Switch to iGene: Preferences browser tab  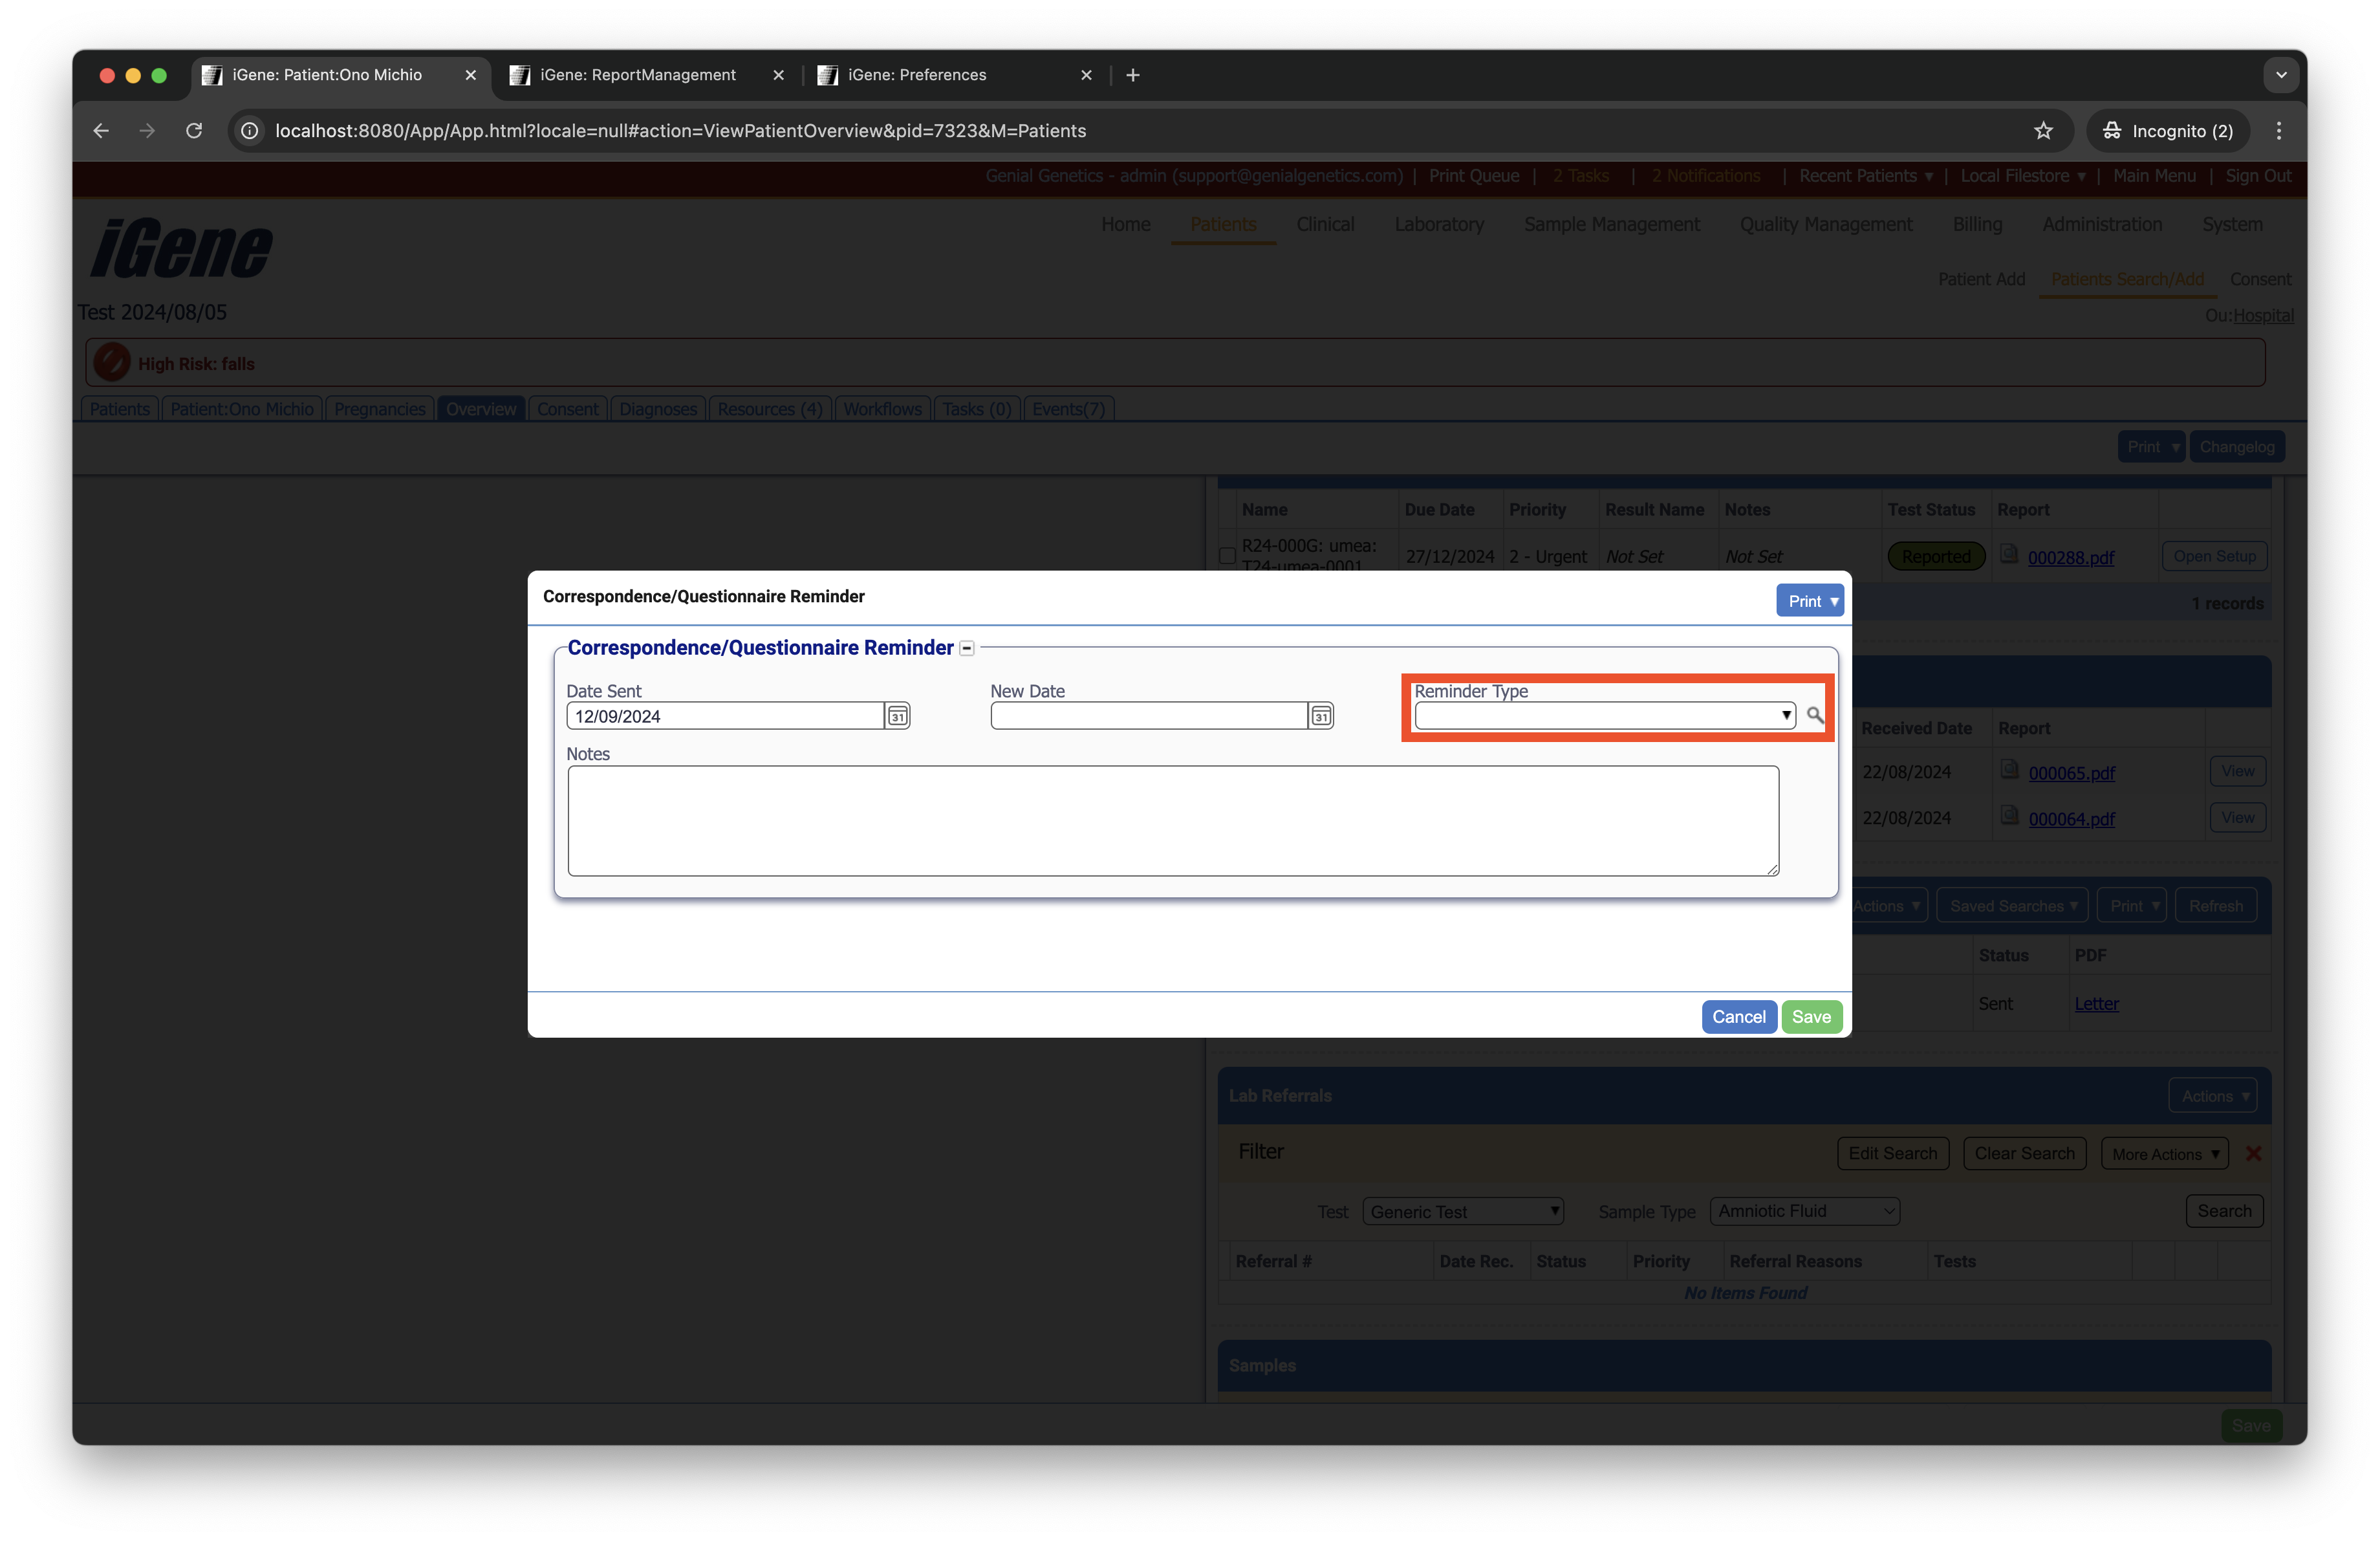tap(916, 75)
